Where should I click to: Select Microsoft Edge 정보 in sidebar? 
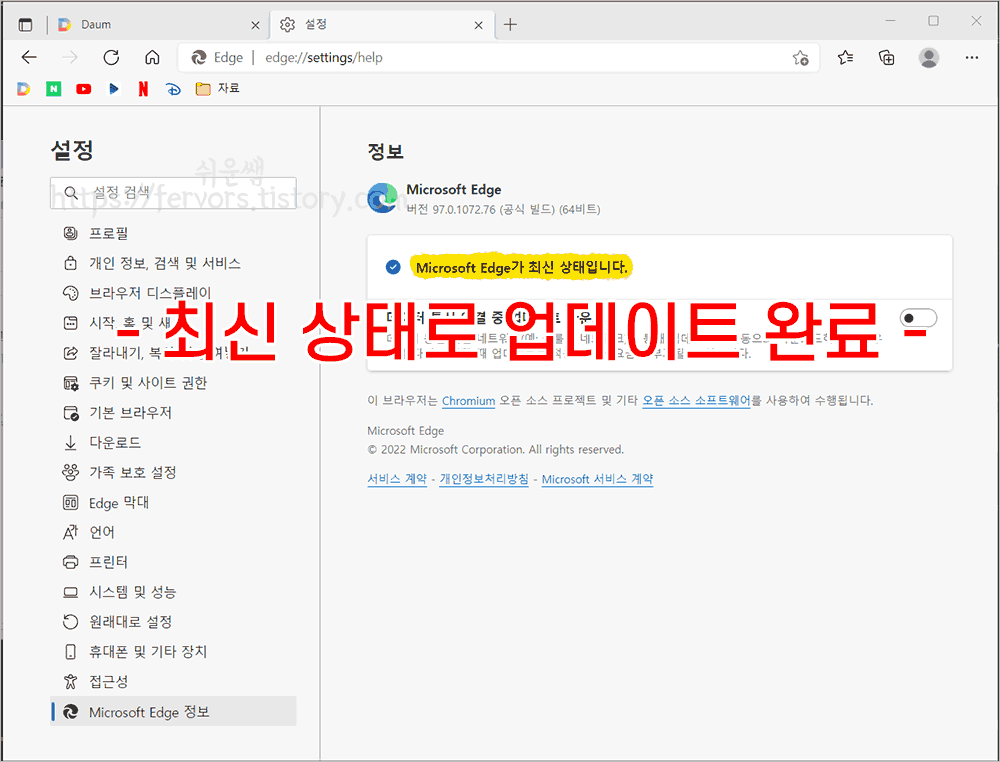pyautogui.click(x=173, y=712)
